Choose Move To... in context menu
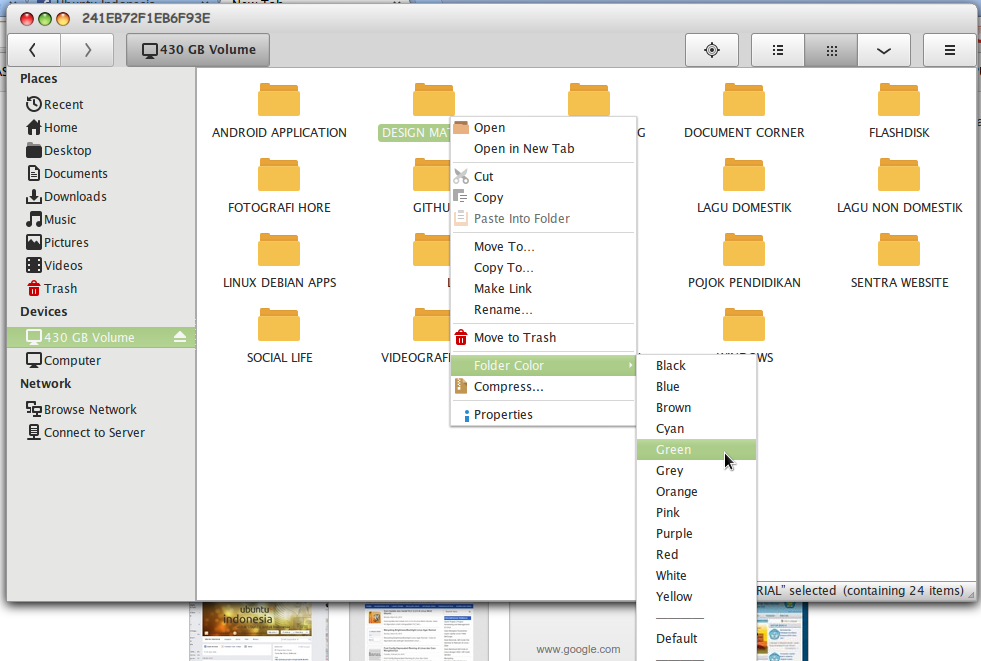Viewport: 981px width, 661px height. click(x=543, y=246)
